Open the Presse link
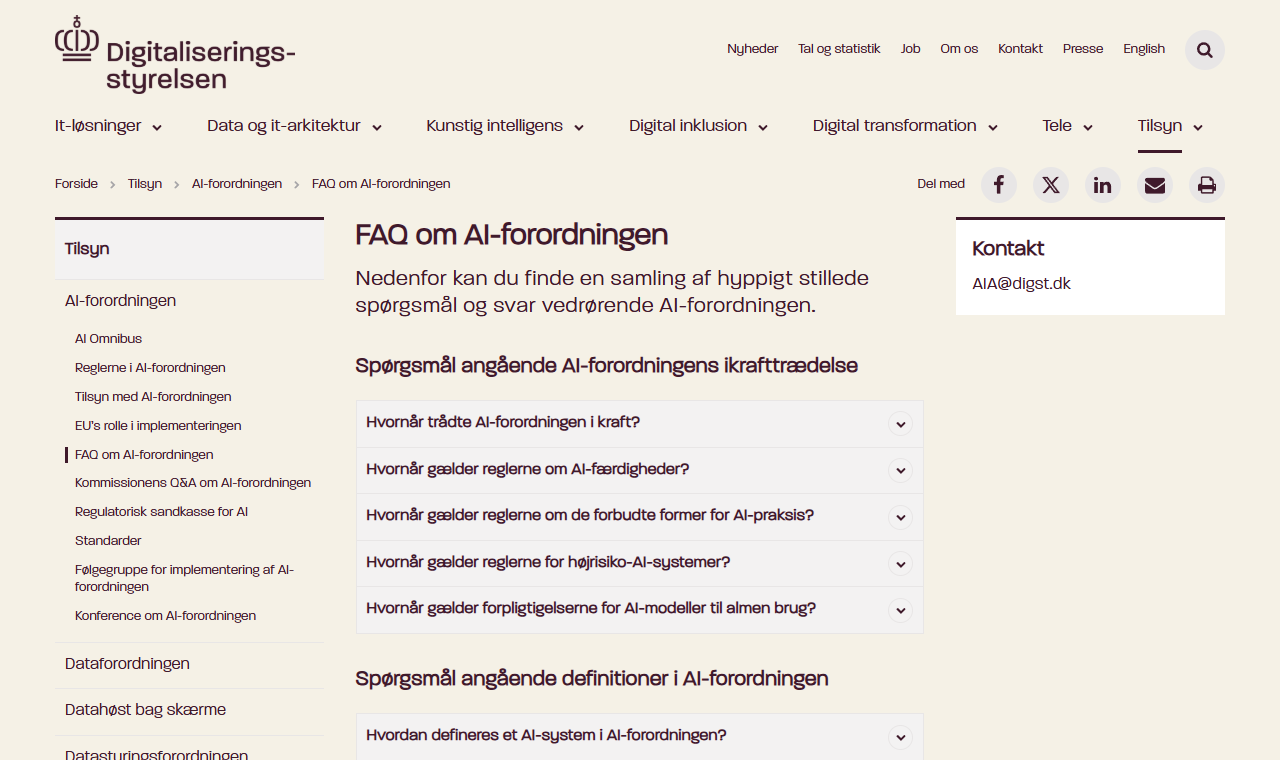 (x=1083, y=49)
